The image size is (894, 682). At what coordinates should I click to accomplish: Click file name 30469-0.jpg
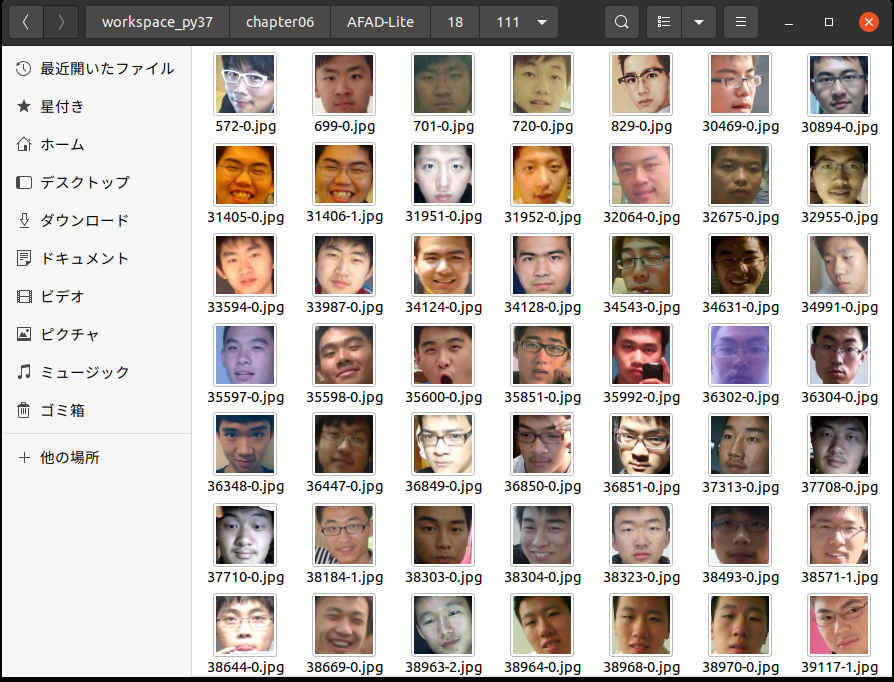click(740, 126)
